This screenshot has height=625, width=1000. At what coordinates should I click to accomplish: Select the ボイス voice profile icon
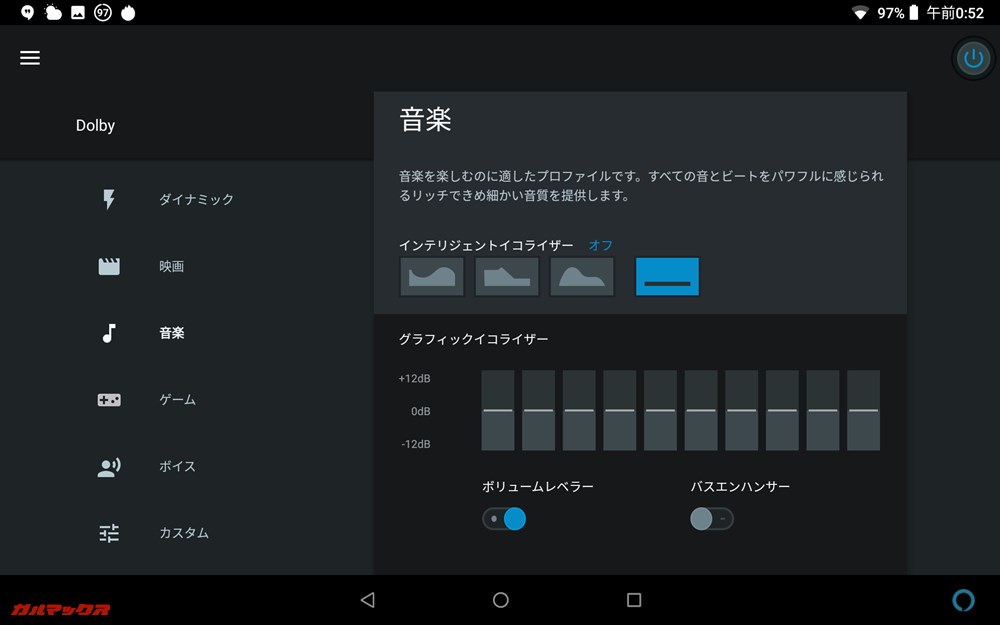click(x=108, y=466)
